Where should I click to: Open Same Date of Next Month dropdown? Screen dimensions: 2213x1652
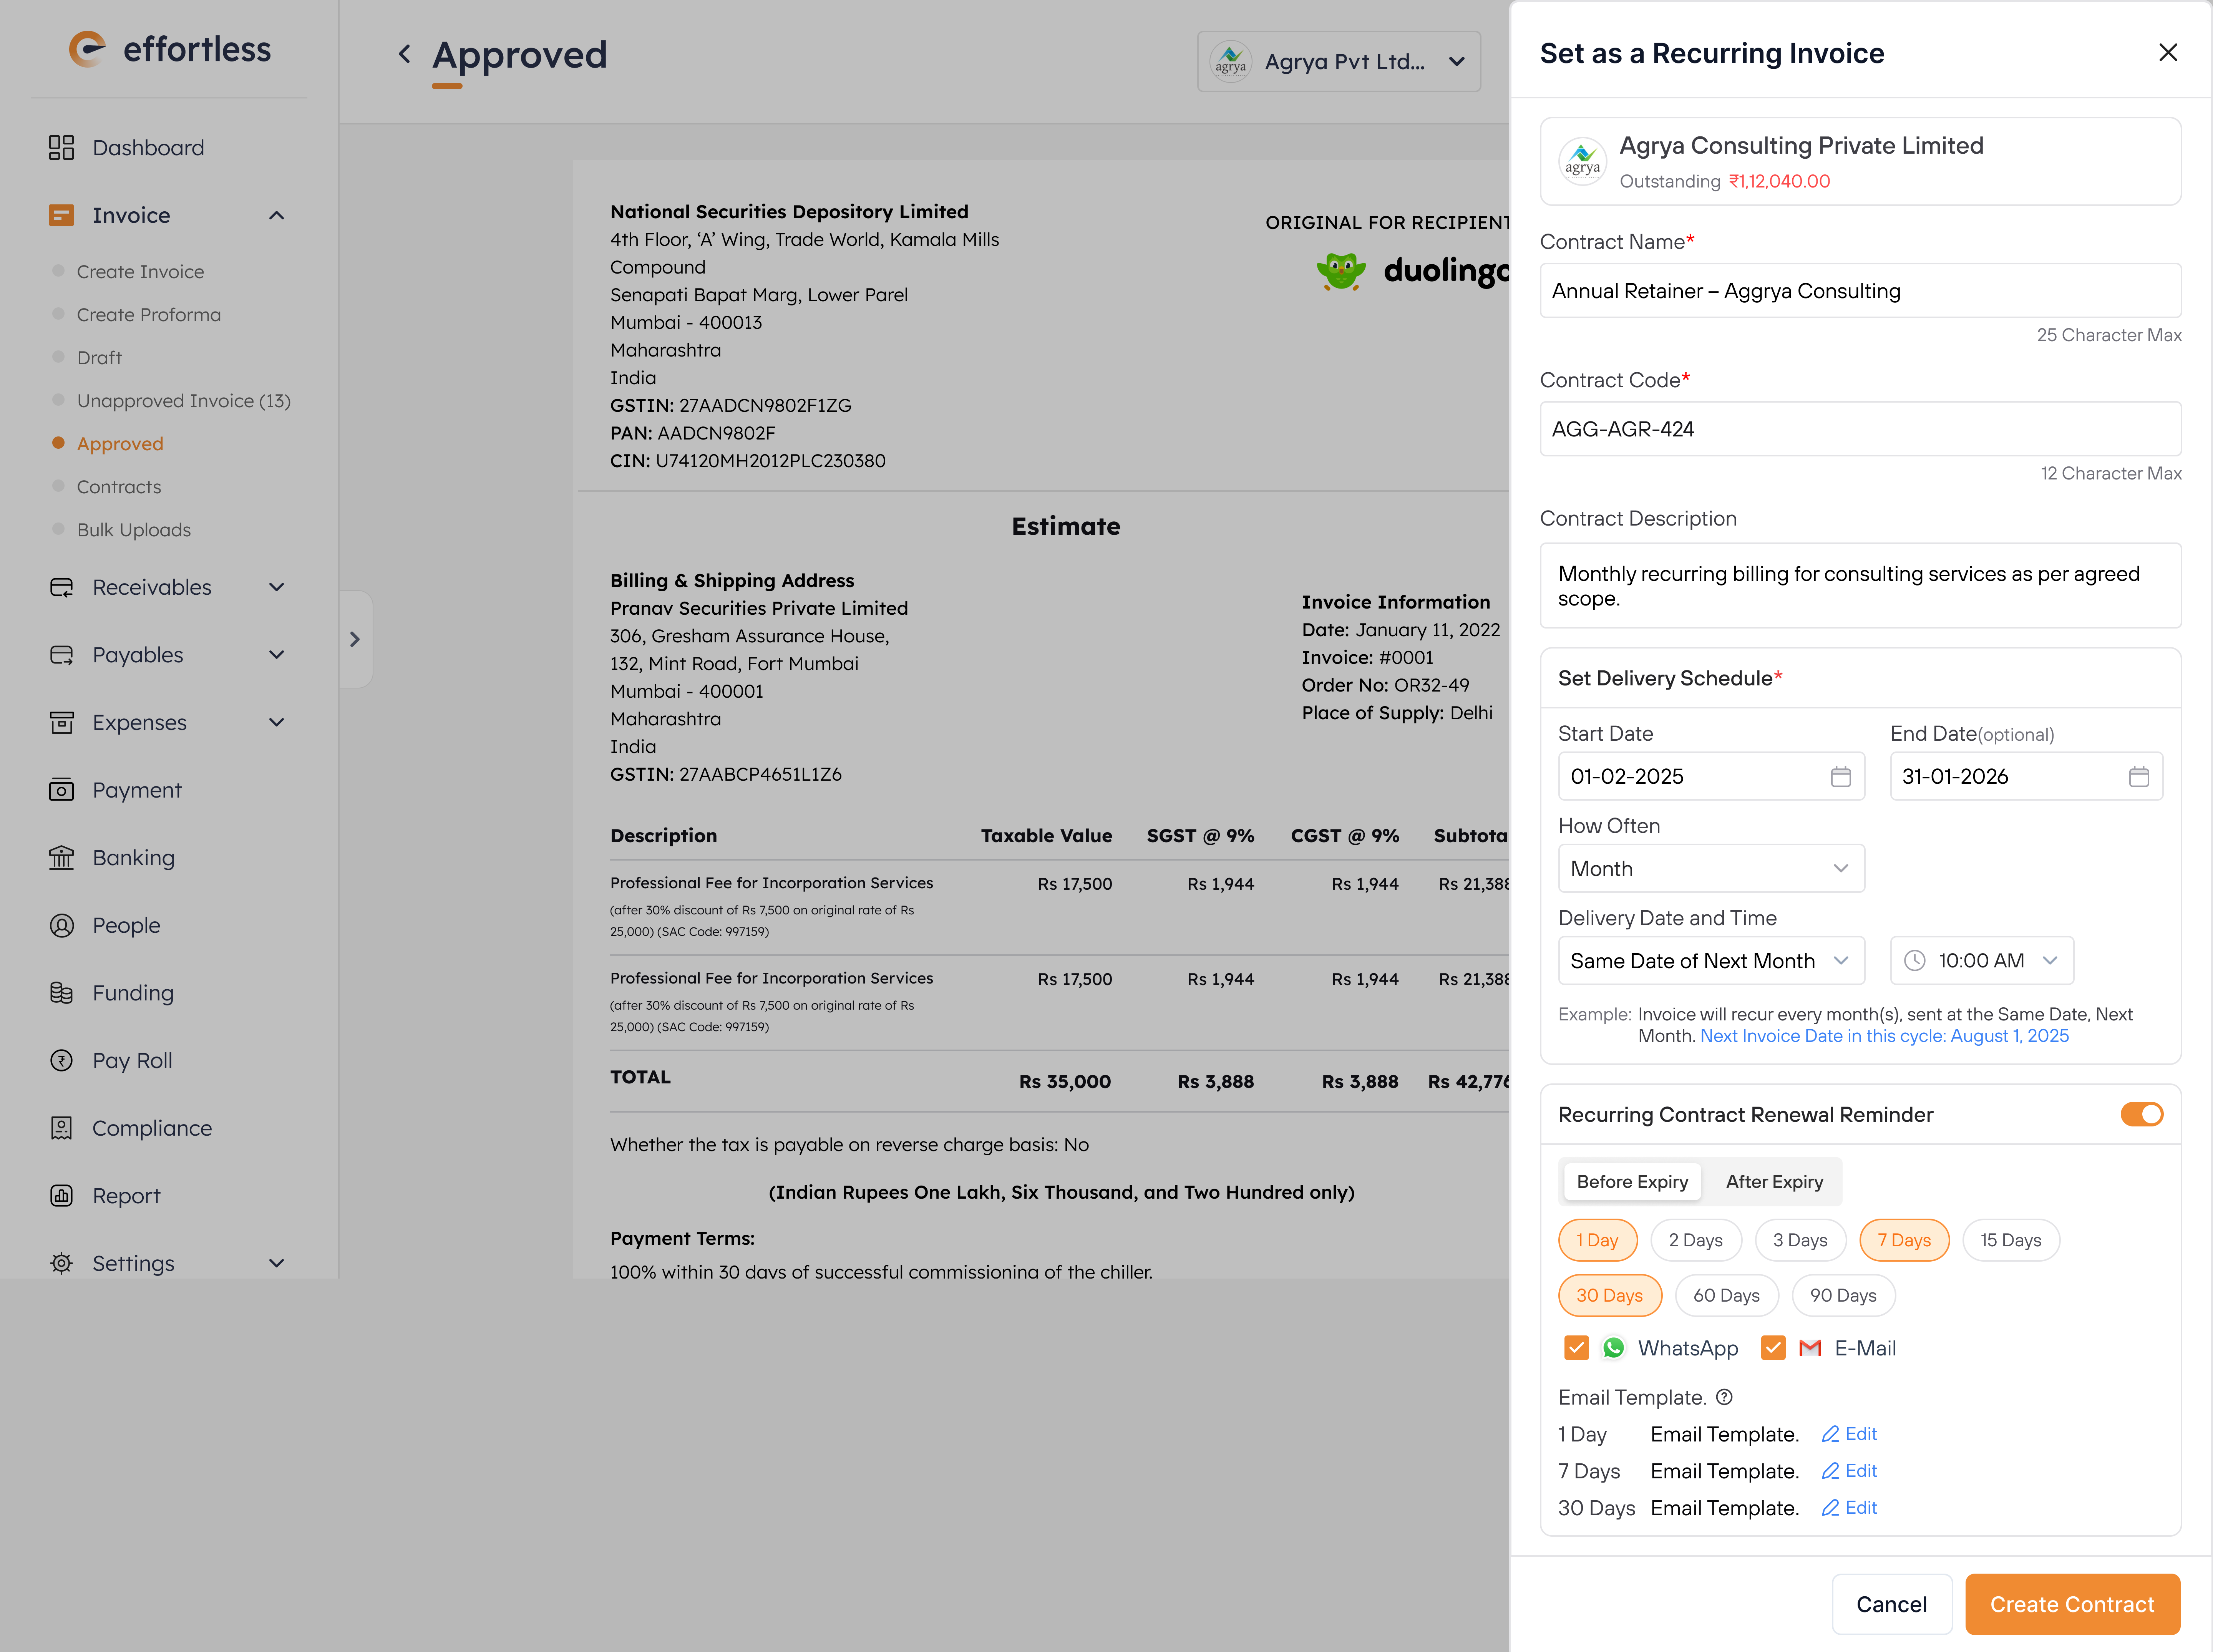pos(1710,960)
